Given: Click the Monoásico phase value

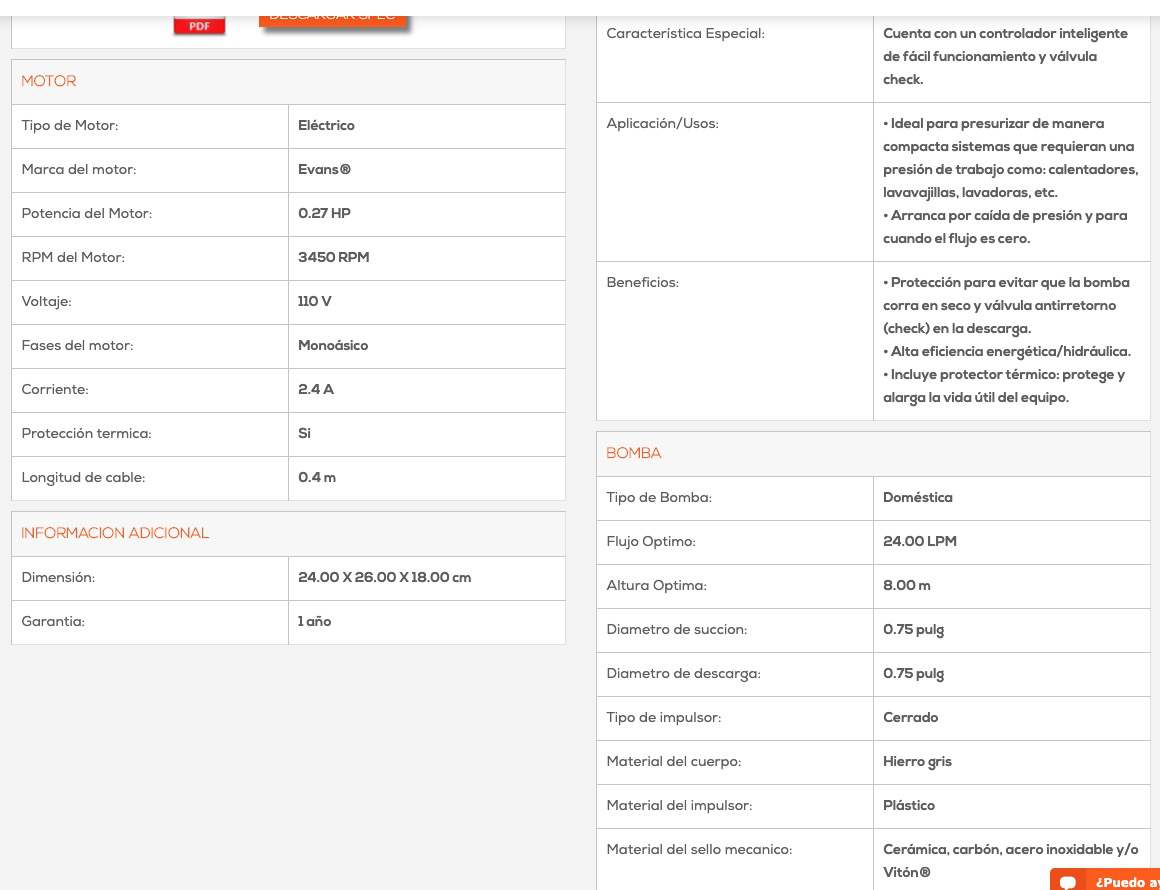Looking at the screenshot, I should point(333,345).
